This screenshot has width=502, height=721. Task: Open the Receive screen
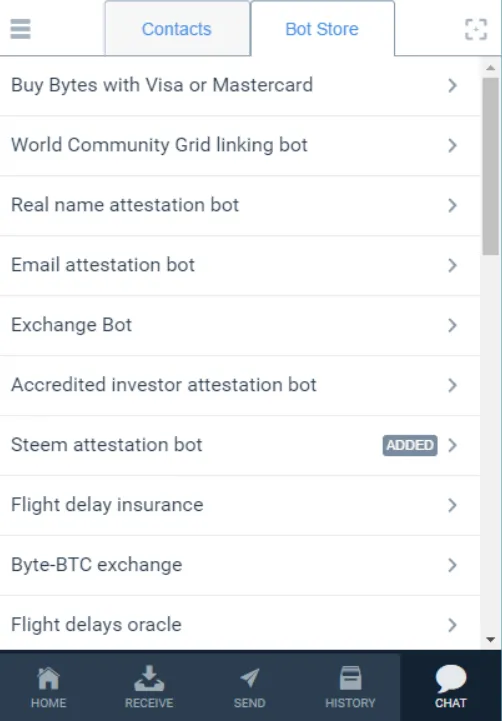[x=149, y=687]
